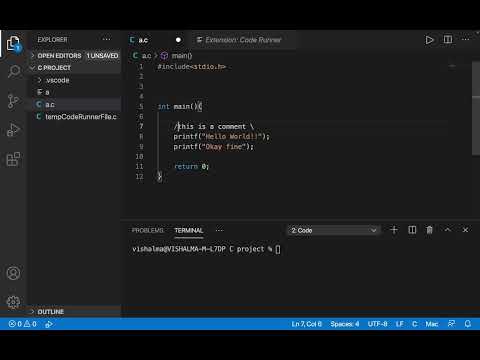This screenshot has height=360, width=480.
Task: Select the TERMINAL panel tab
Action: [189, 230]
